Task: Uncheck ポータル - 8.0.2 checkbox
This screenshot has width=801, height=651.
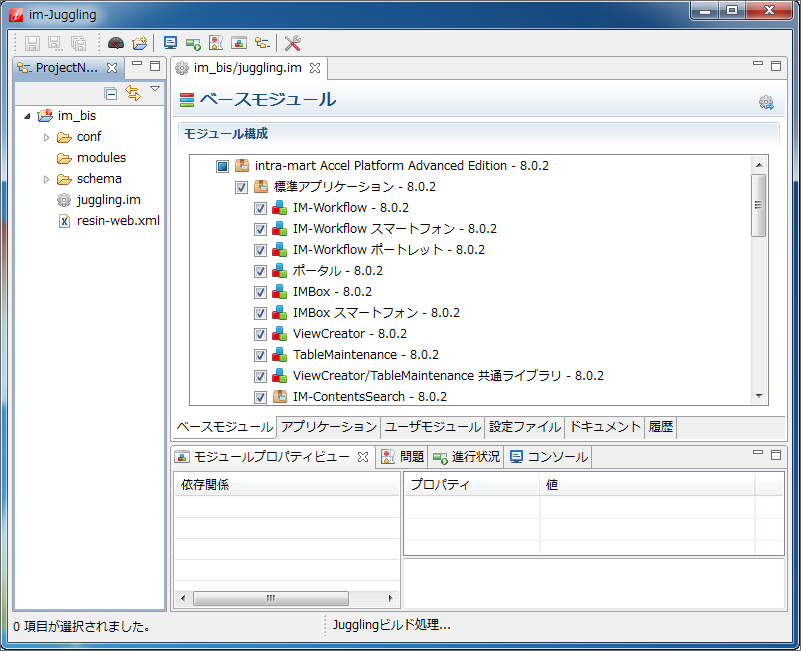Action: pyautogui.click(x=260, y=271)
